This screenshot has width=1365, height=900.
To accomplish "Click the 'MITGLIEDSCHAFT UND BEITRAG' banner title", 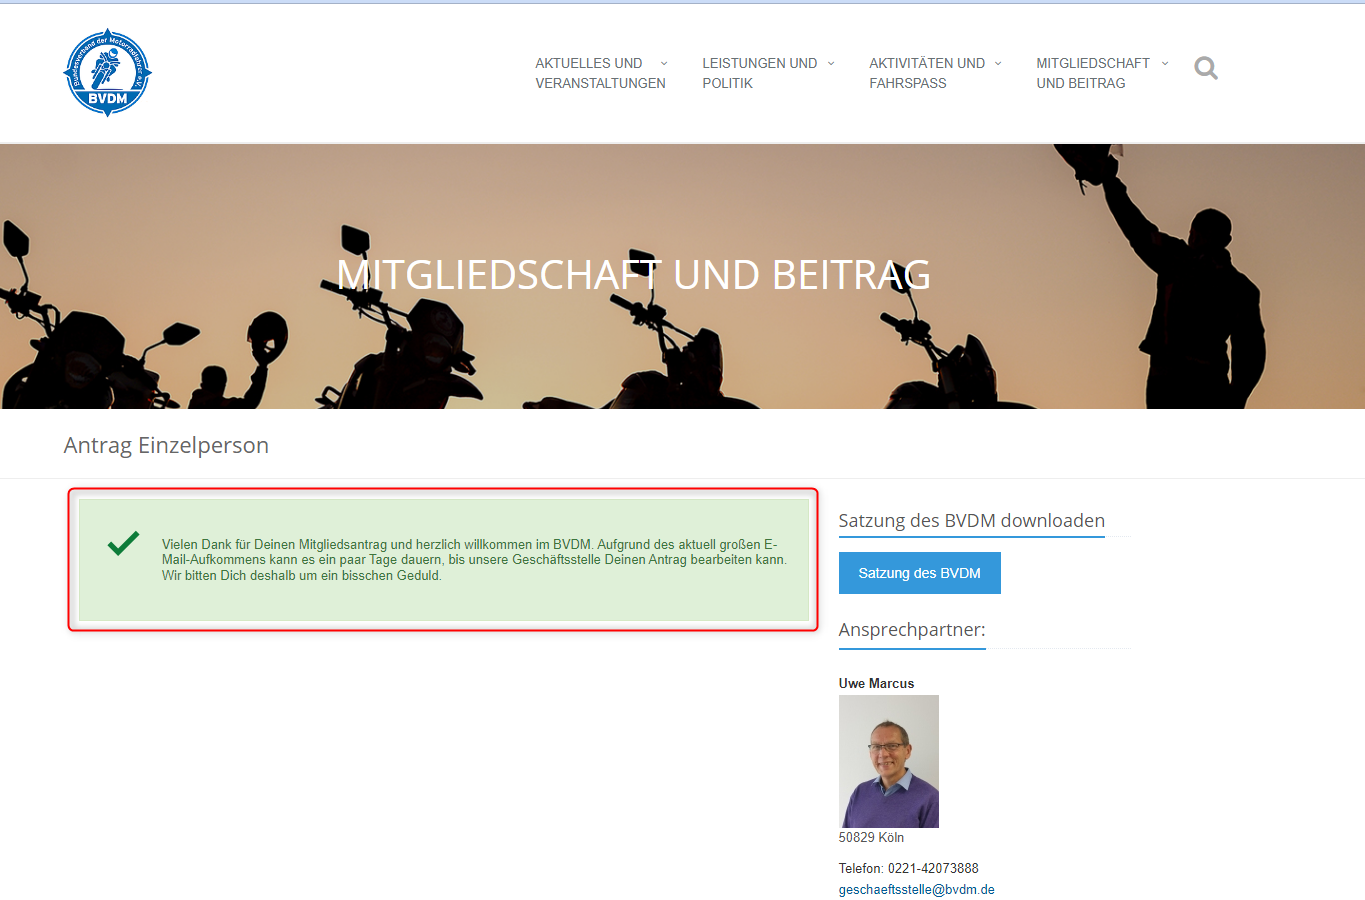I will pyautogui.click(x=634, y=274).
